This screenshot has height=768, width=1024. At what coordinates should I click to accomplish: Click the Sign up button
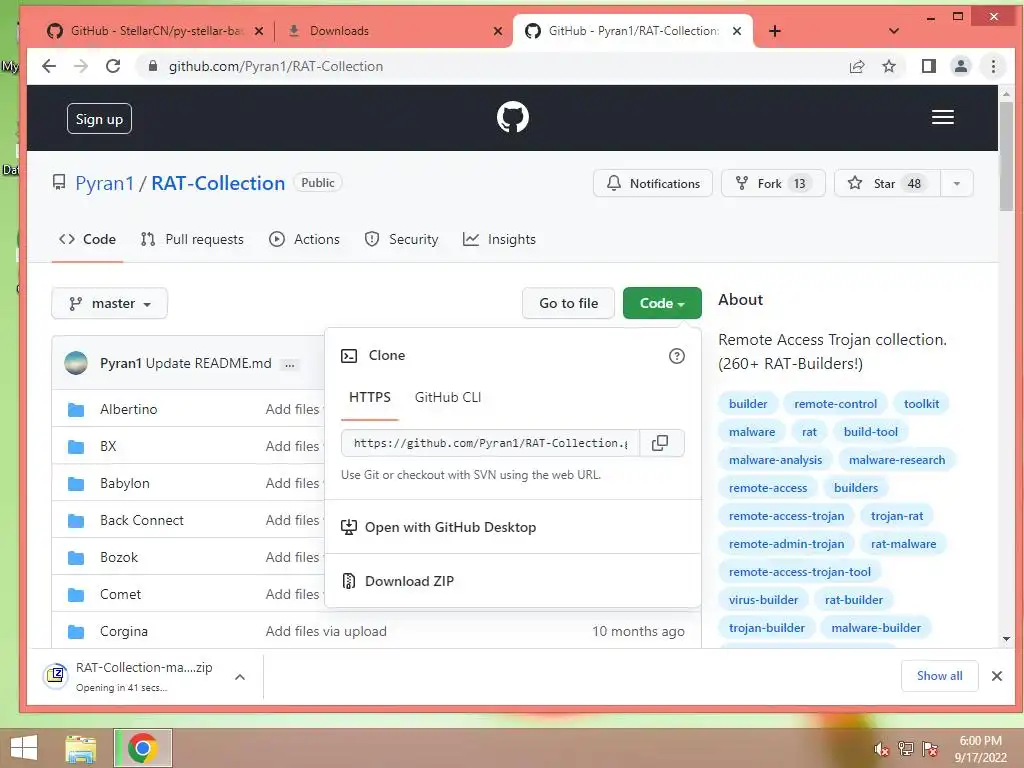click(x=99, y=119)
